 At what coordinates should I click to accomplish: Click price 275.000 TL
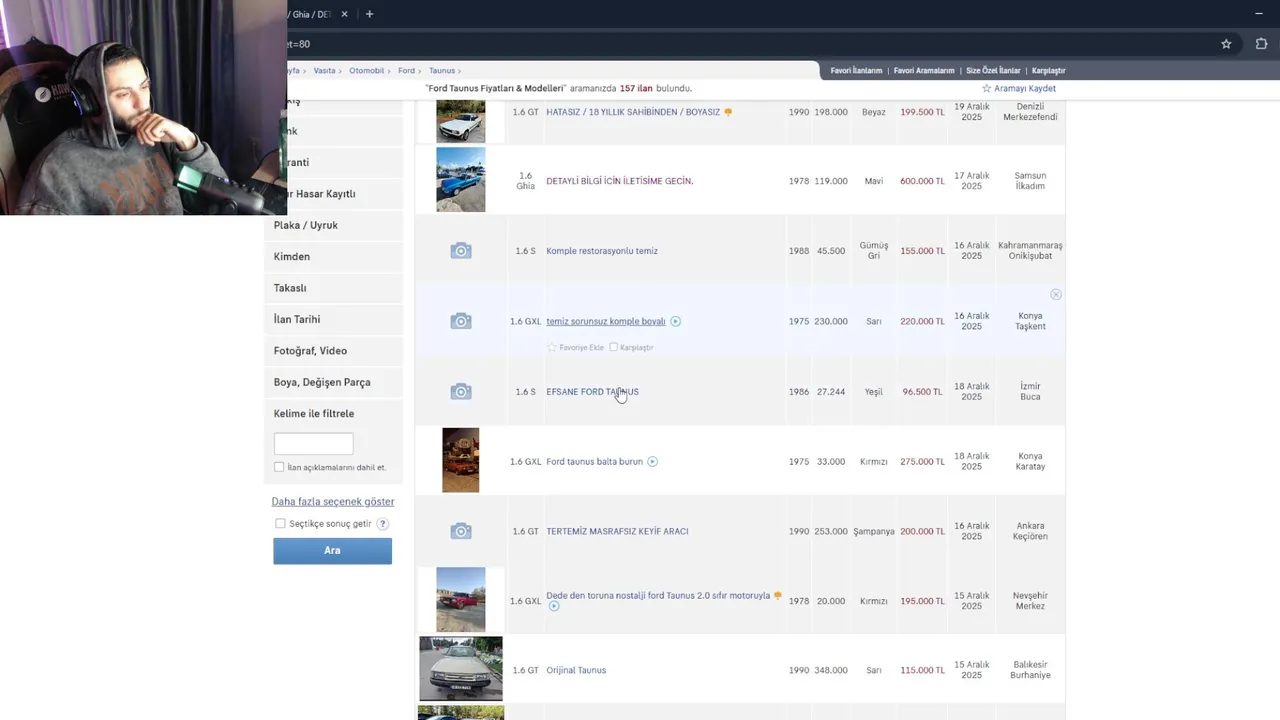pos(922,462)
